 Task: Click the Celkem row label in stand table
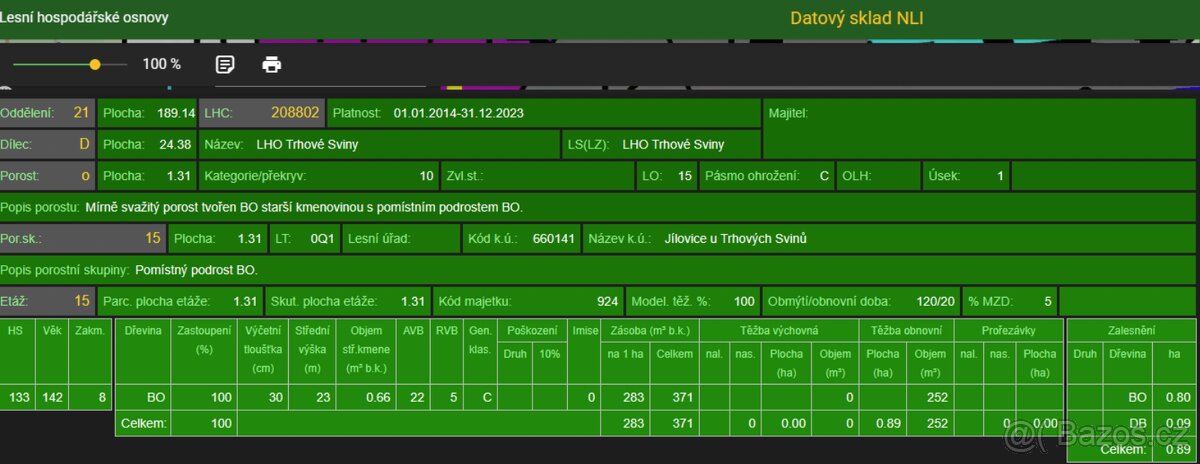point(142,424)
